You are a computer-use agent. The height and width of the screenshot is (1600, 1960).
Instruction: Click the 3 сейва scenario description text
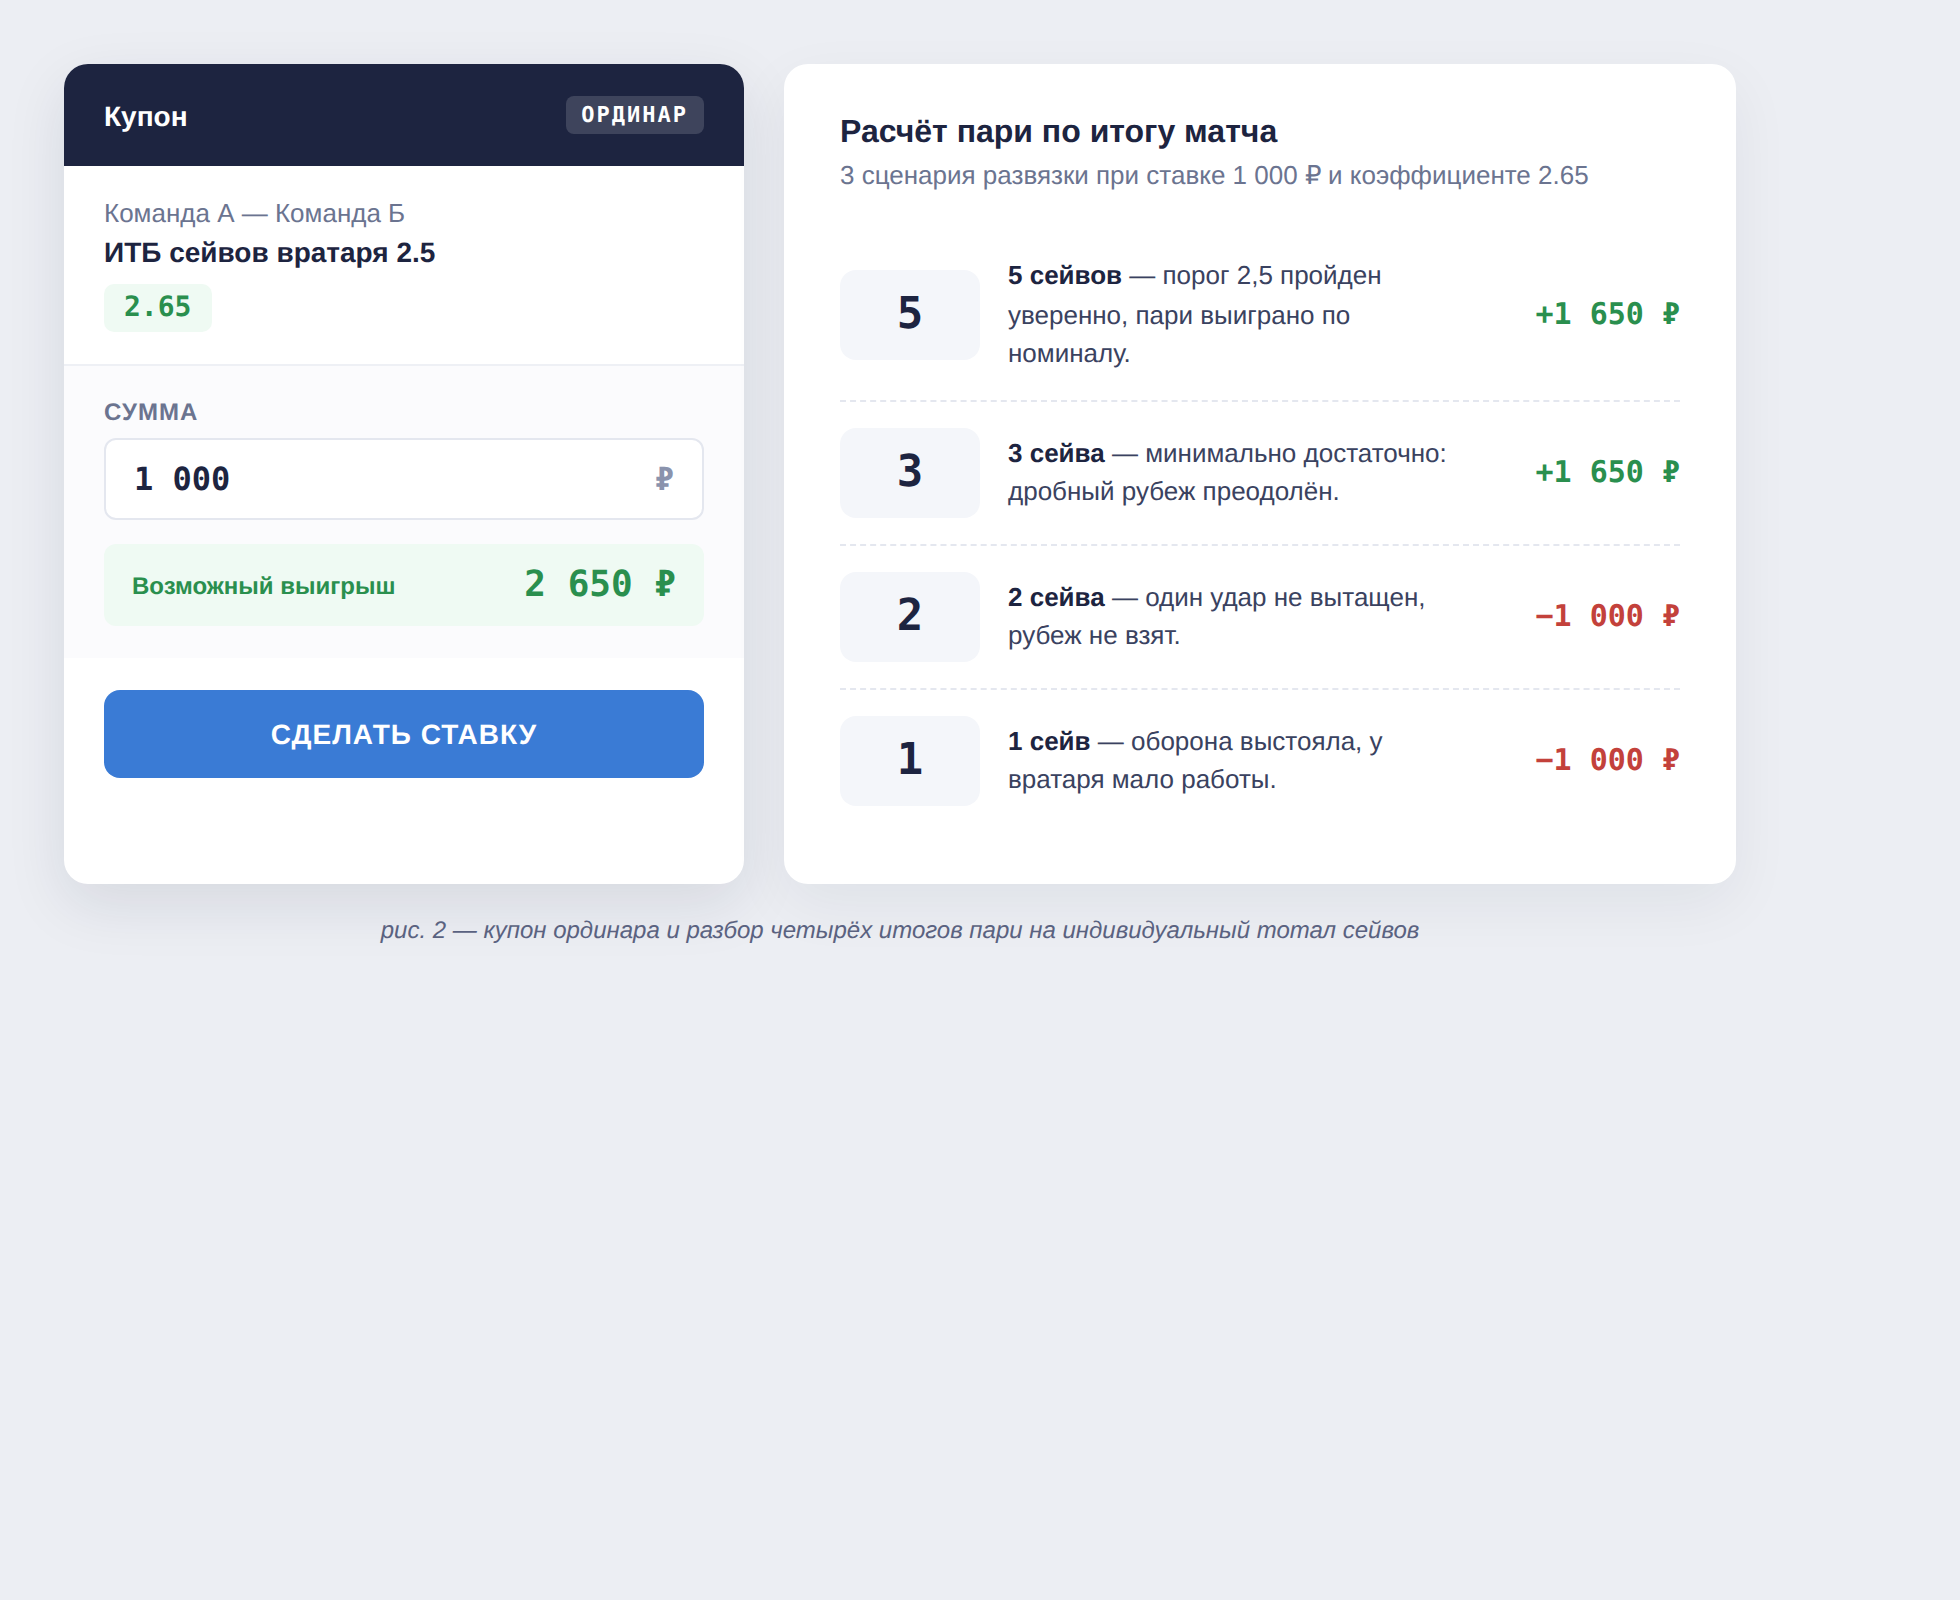pyautogui.click(x=1227, y=473)
